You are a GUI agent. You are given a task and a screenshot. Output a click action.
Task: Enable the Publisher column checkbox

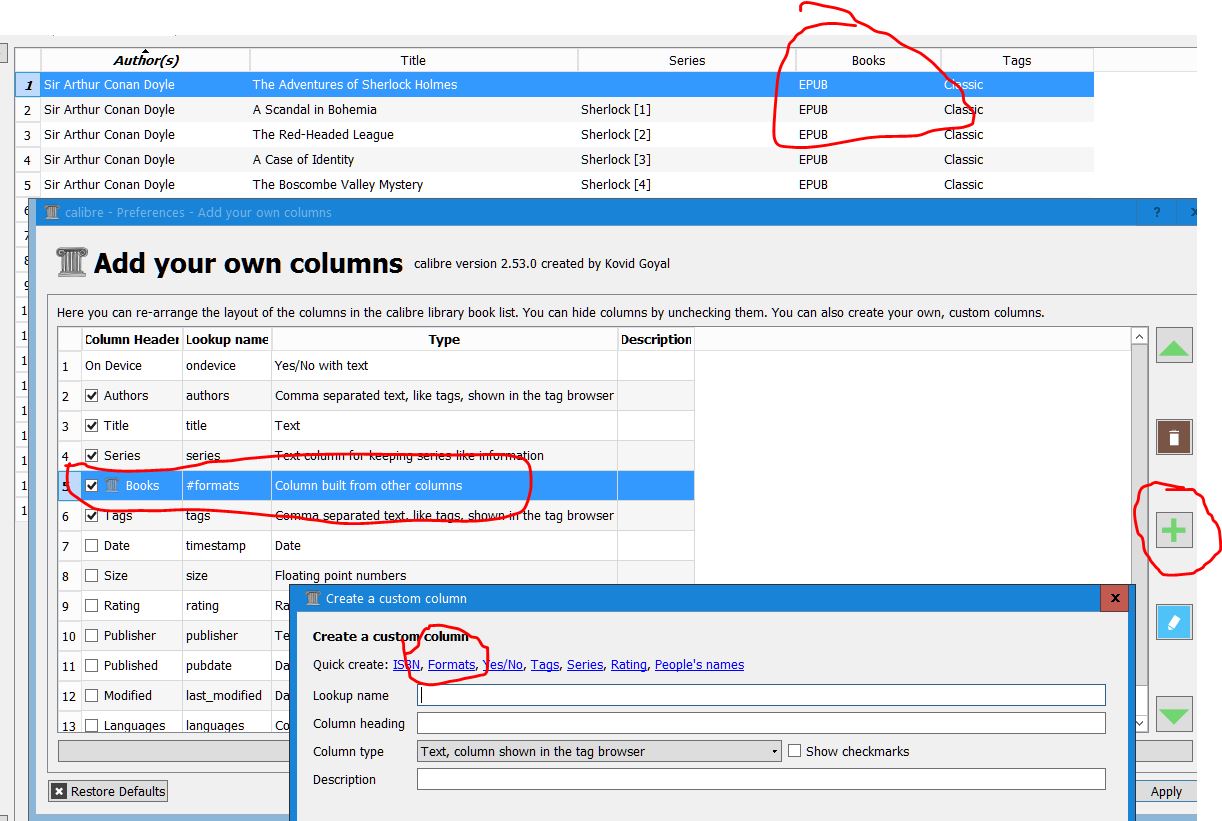pos(92,636)
